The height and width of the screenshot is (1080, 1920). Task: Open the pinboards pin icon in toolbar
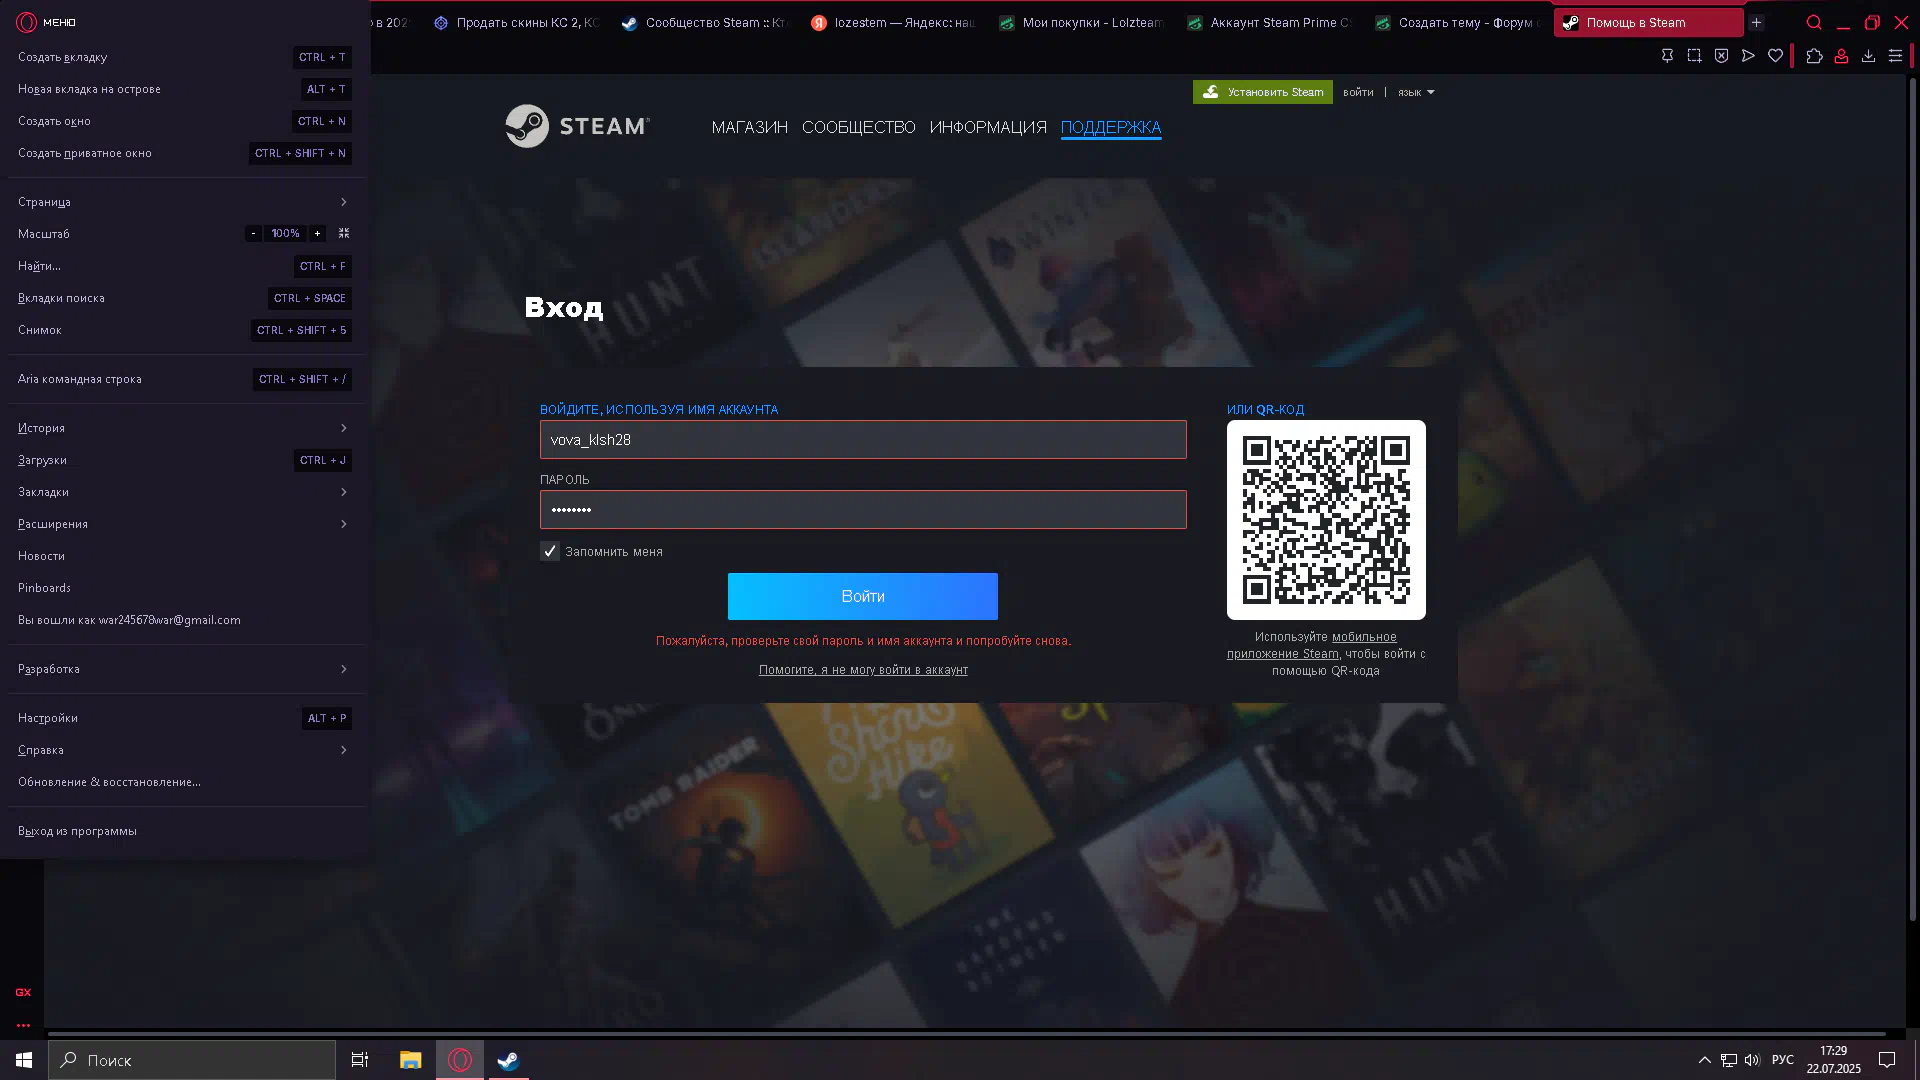(x=1667, y=56)
